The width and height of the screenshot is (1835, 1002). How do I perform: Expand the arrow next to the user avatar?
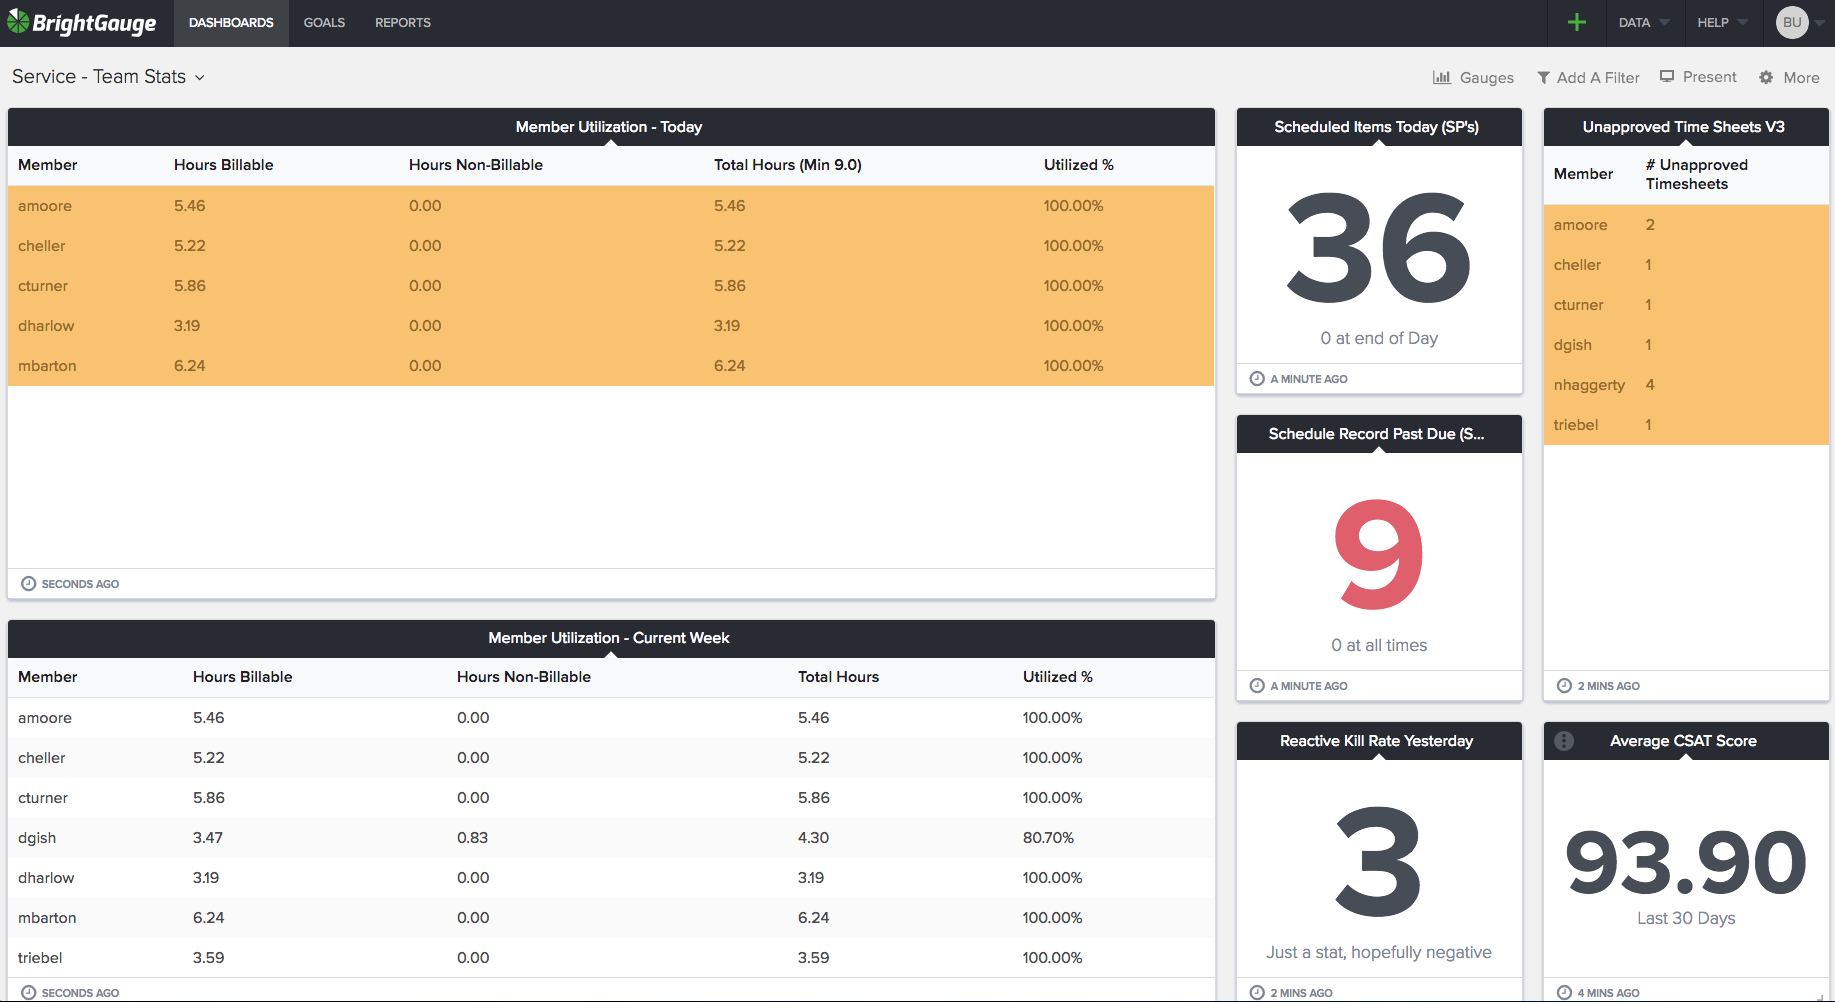pyautogui.click(x=1819, y=22)
